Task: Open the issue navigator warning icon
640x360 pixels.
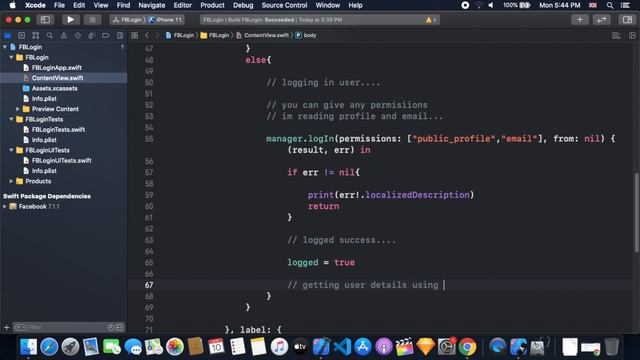Action: click(64, 36)
